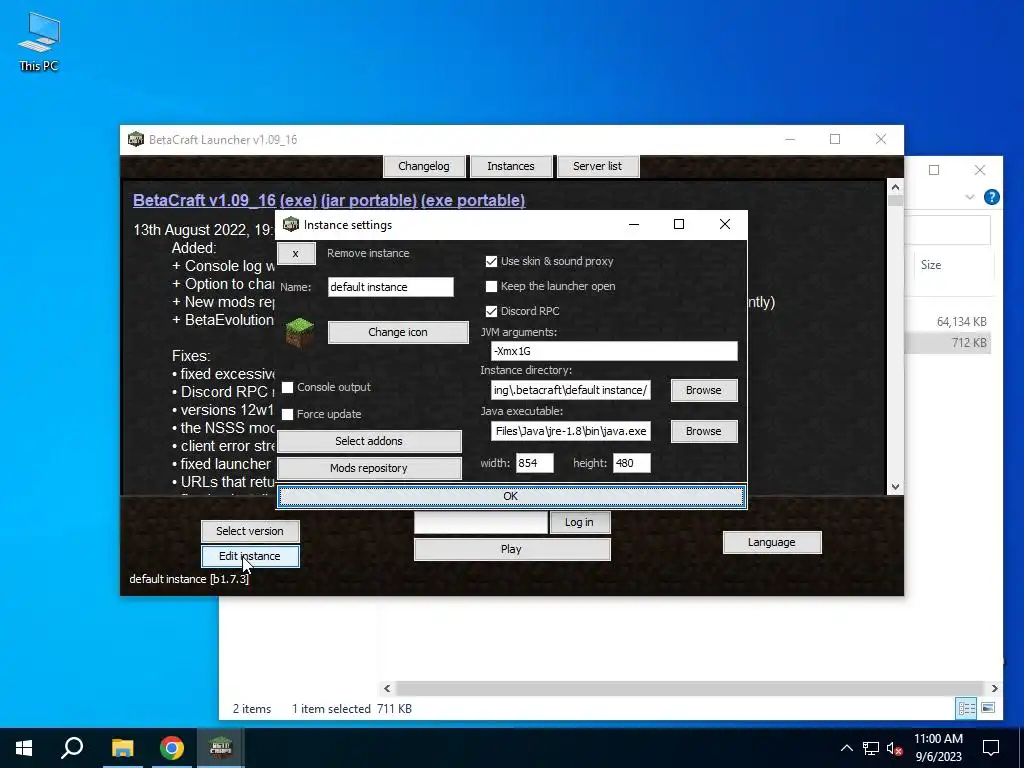The height and width of the screenshot is (768, 1024).
Task: Open the (exe portable) download link
Action: coord(473,200)
